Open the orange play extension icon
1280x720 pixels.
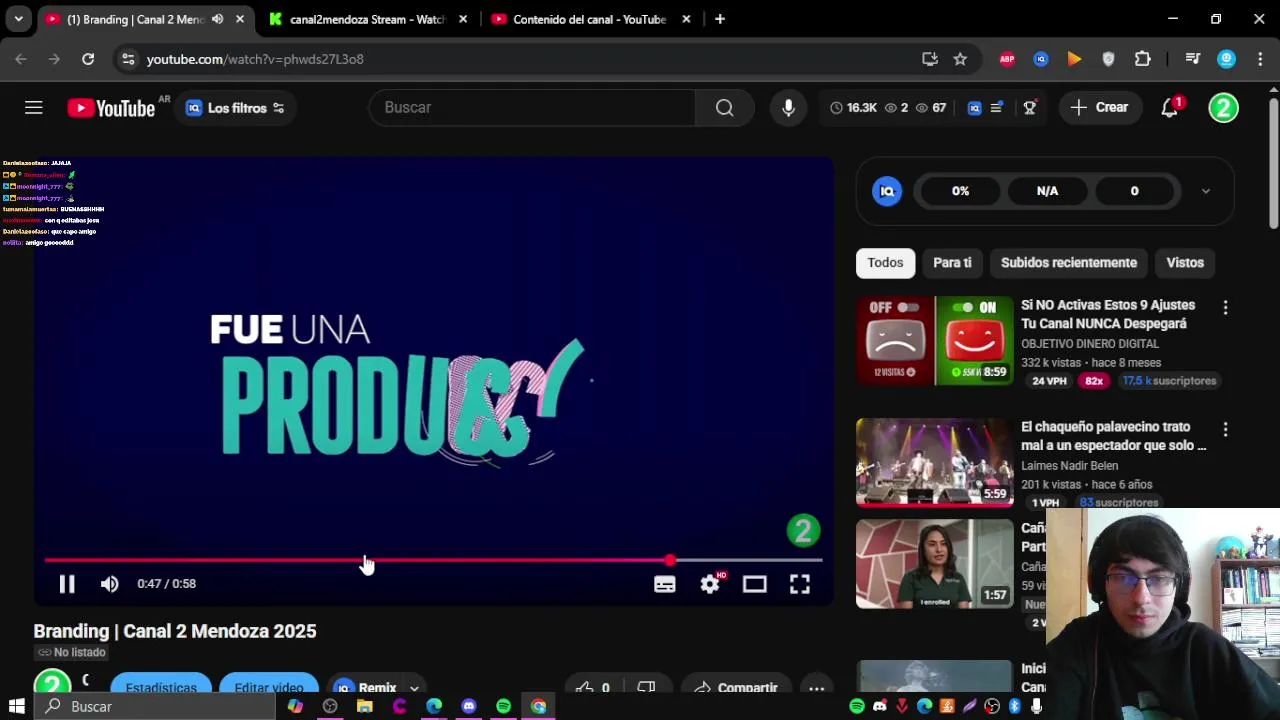[1074, 59]
